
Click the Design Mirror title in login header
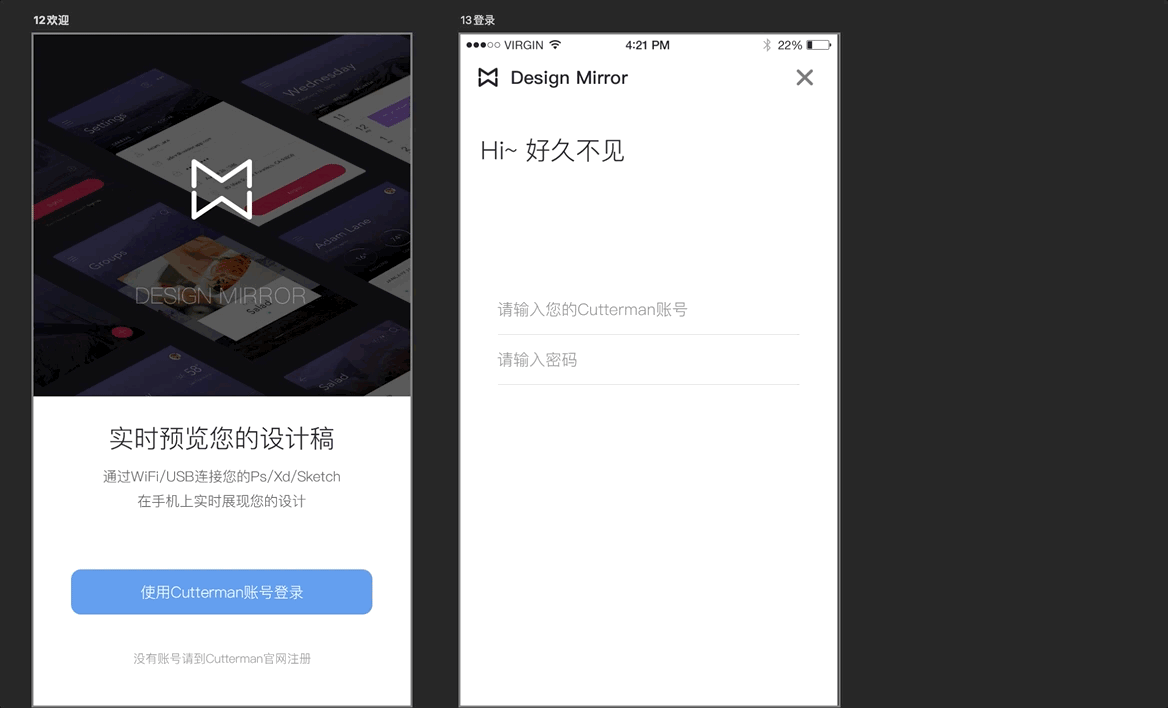click(569, 78)
